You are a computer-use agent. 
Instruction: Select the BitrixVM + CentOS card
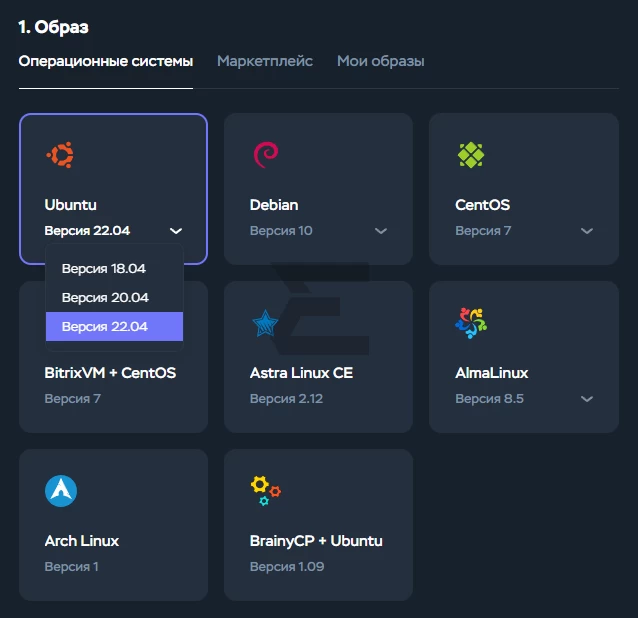pyautogui.click(x=114, y=357)
